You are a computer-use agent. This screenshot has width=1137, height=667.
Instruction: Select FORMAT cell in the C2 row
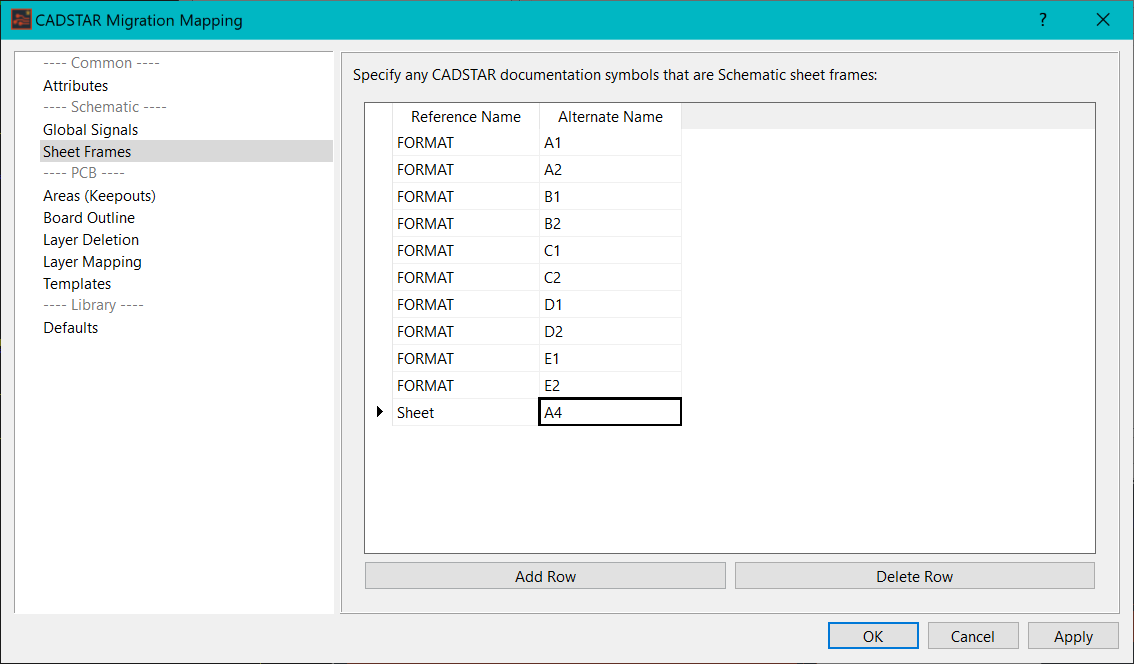point(466,278)
